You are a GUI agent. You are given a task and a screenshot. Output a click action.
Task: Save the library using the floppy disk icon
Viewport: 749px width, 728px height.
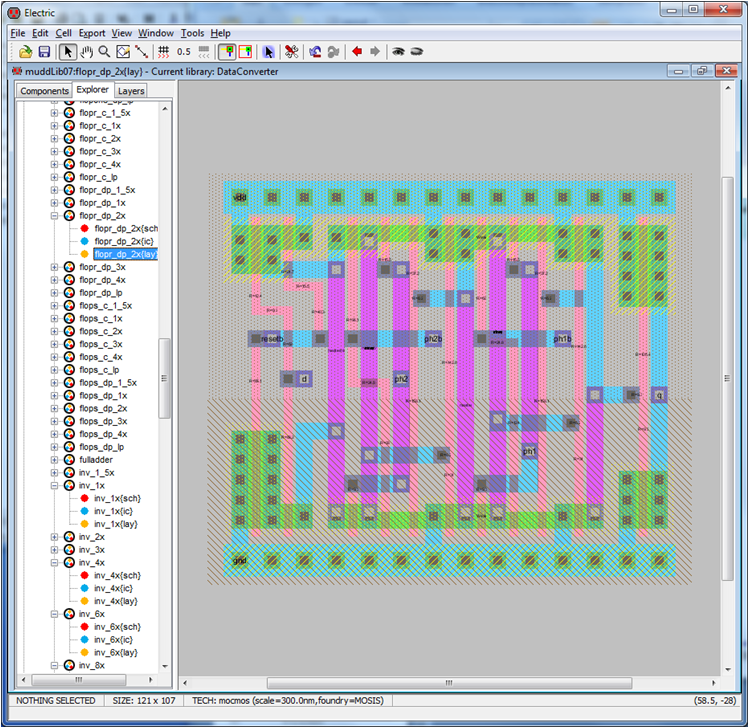pos(44,51)
